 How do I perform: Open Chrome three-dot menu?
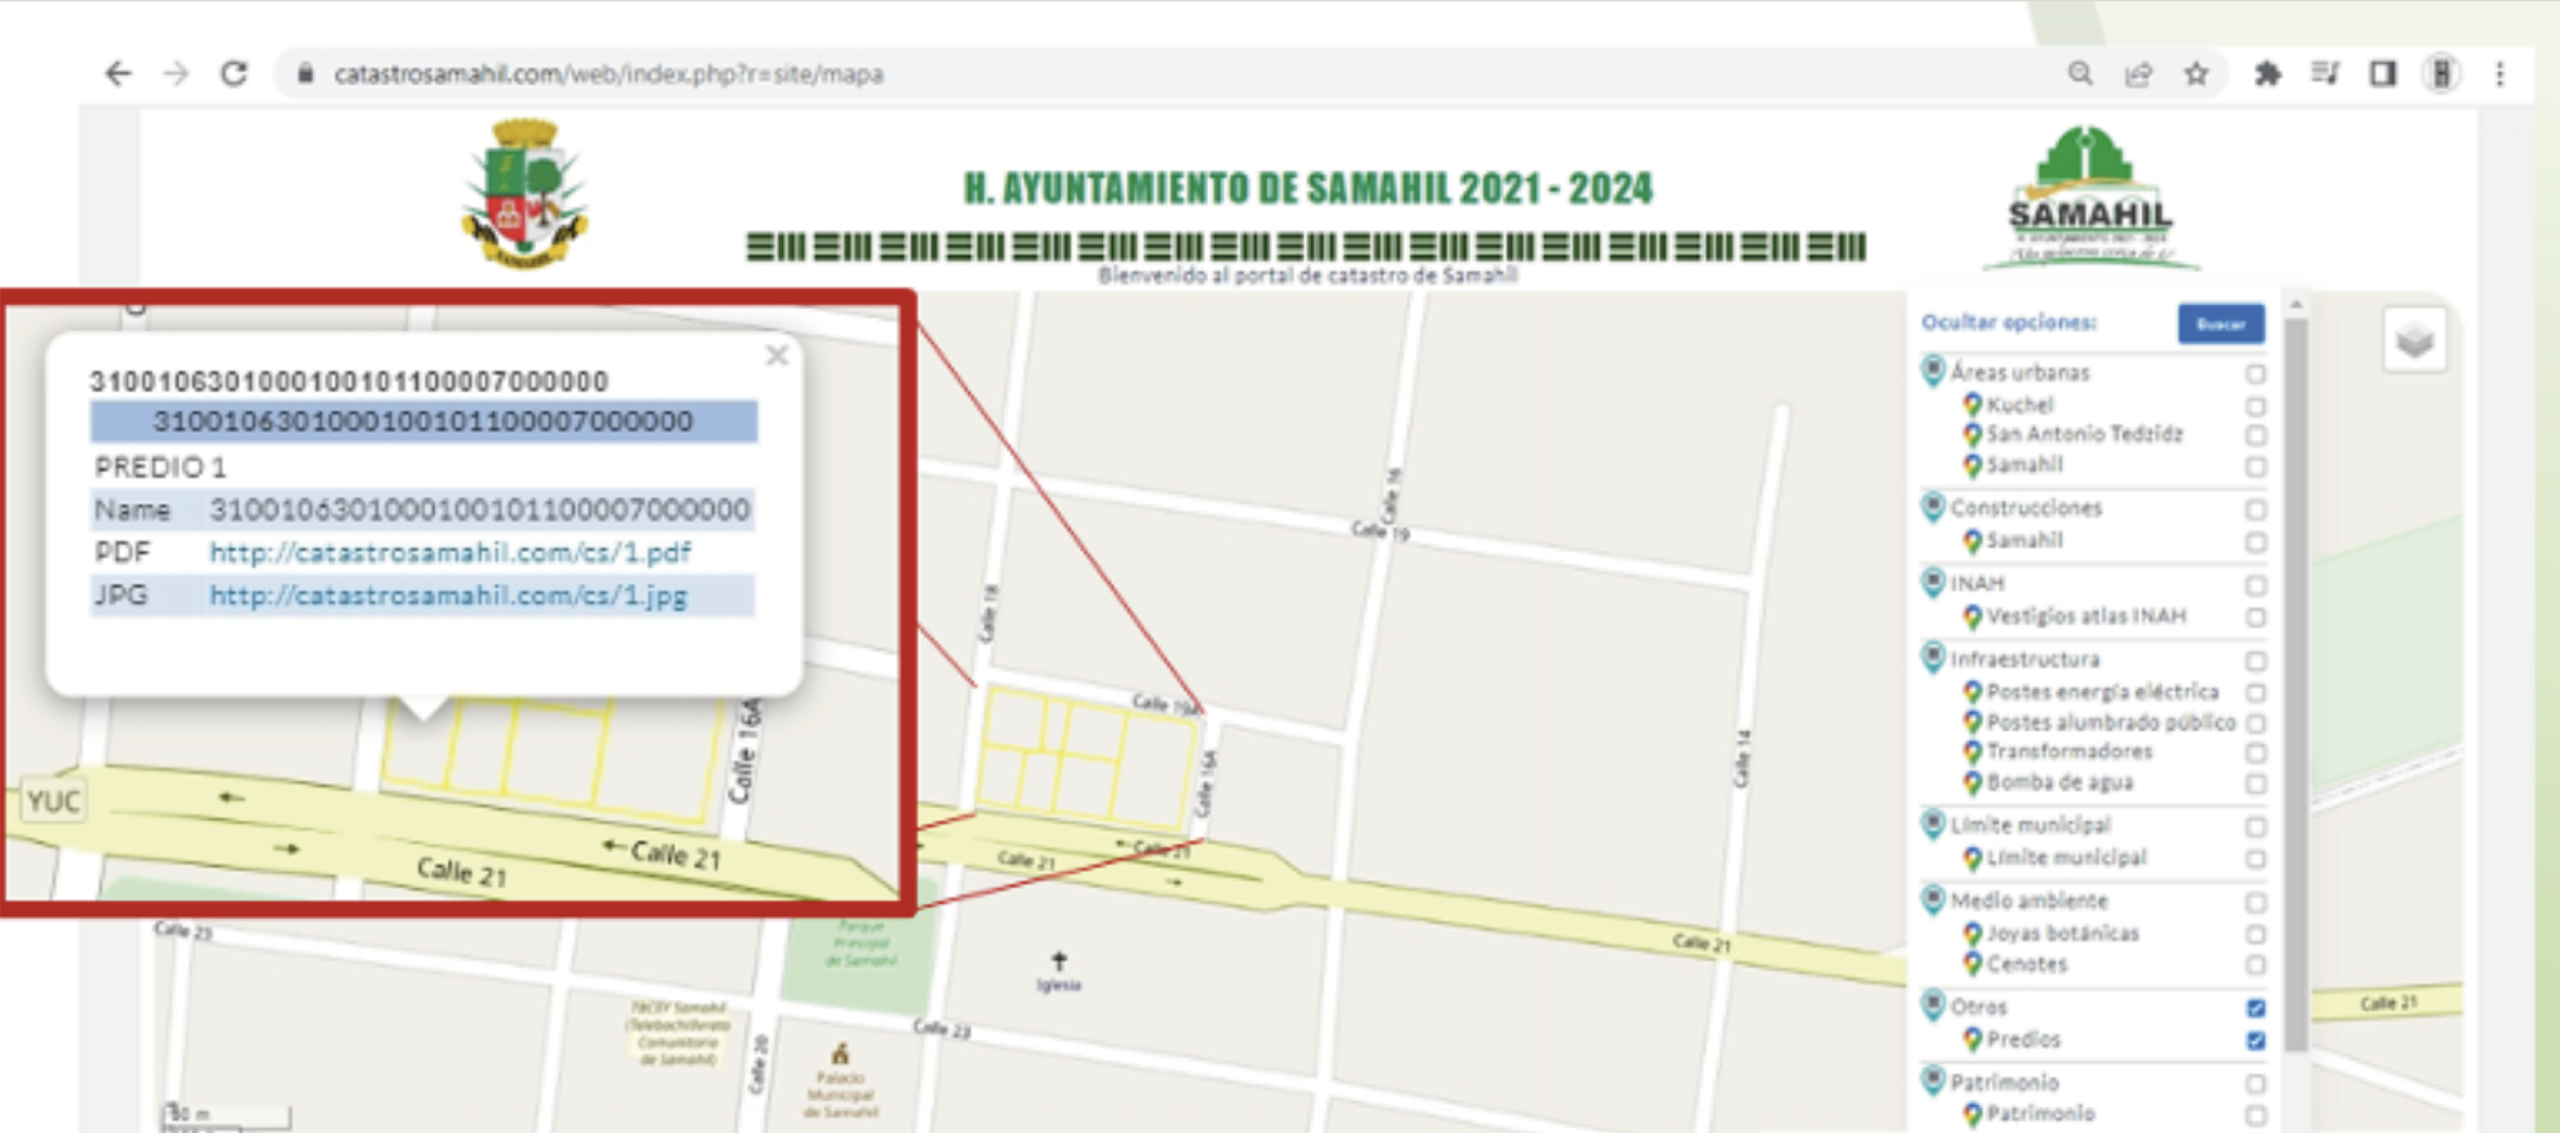click(x=2499, y=74)
